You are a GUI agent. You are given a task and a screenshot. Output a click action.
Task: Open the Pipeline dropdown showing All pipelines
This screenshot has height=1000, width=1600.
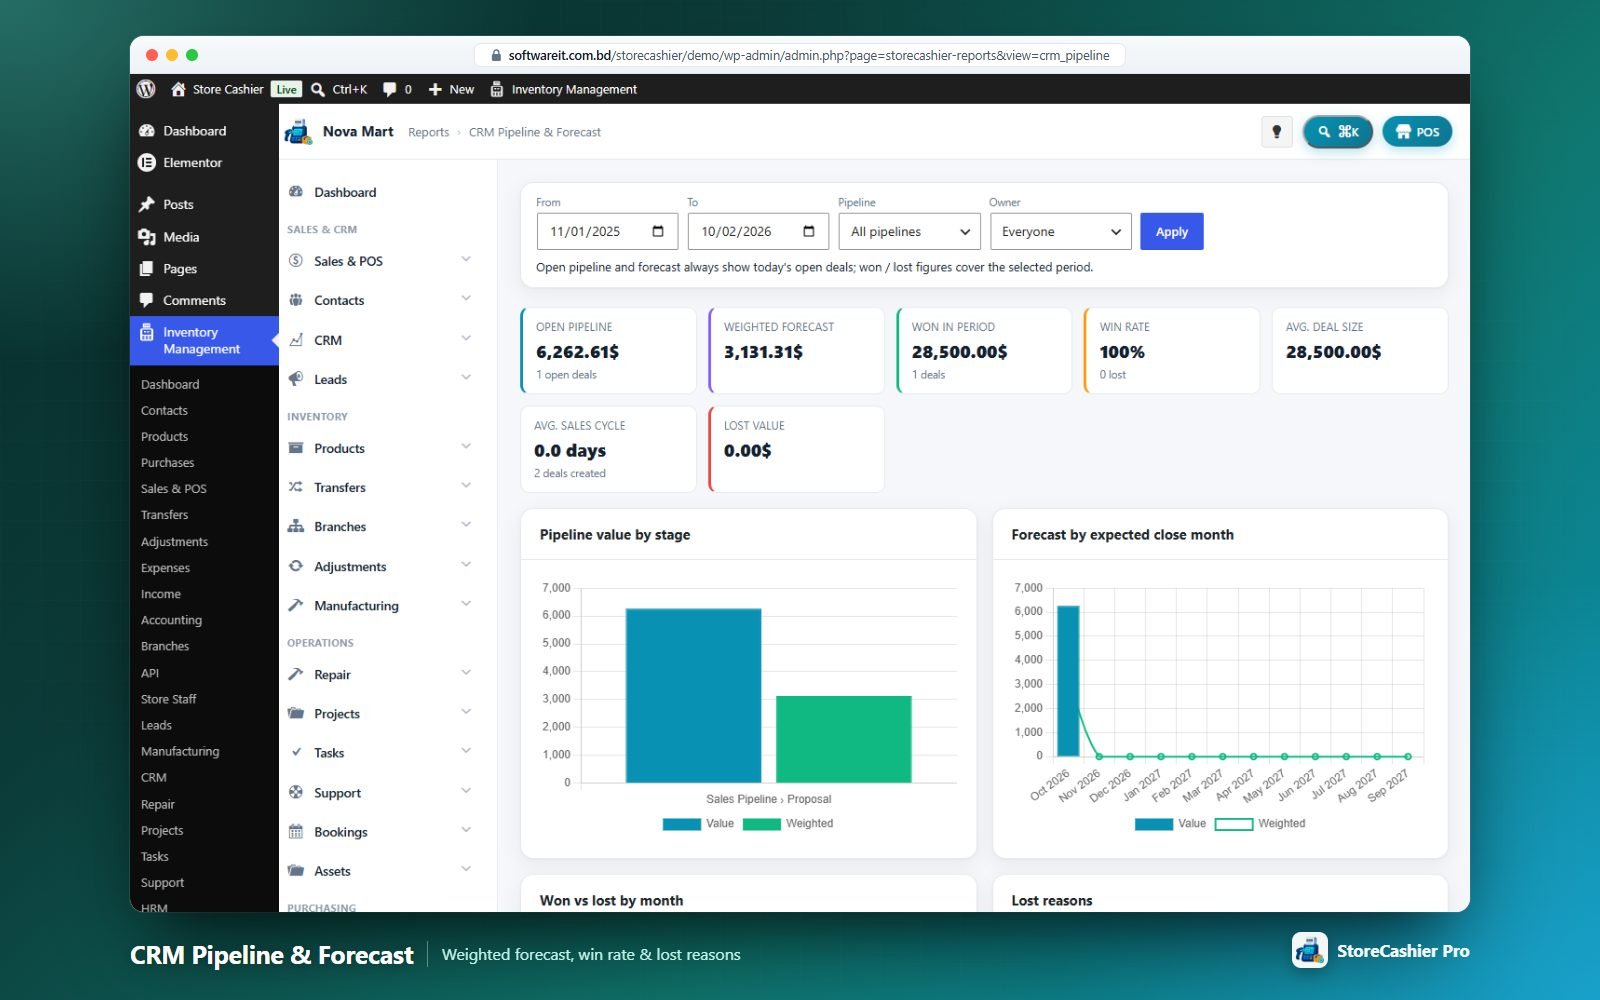910,231
